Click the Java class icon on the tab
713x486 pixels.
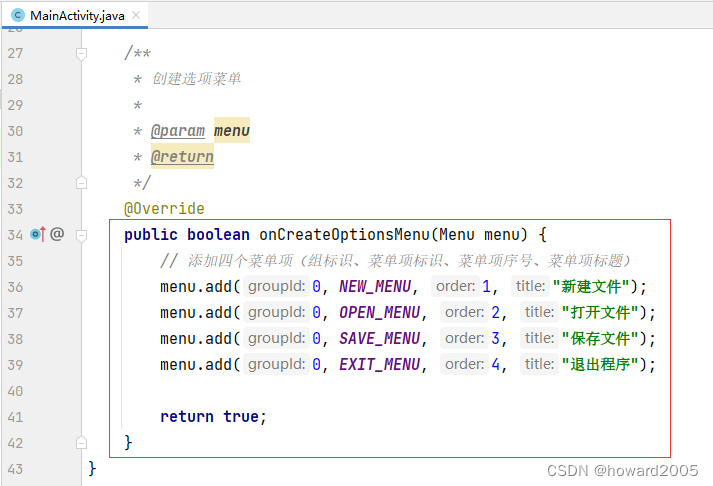tap(18, 15)
